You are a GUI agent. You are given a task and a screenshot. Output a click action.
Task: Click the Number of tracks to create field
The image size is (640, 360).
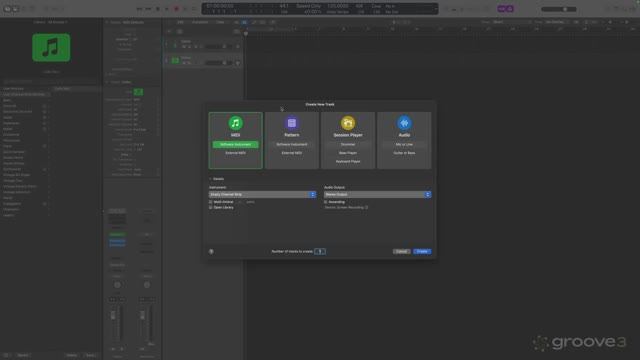tap(320, 251)
